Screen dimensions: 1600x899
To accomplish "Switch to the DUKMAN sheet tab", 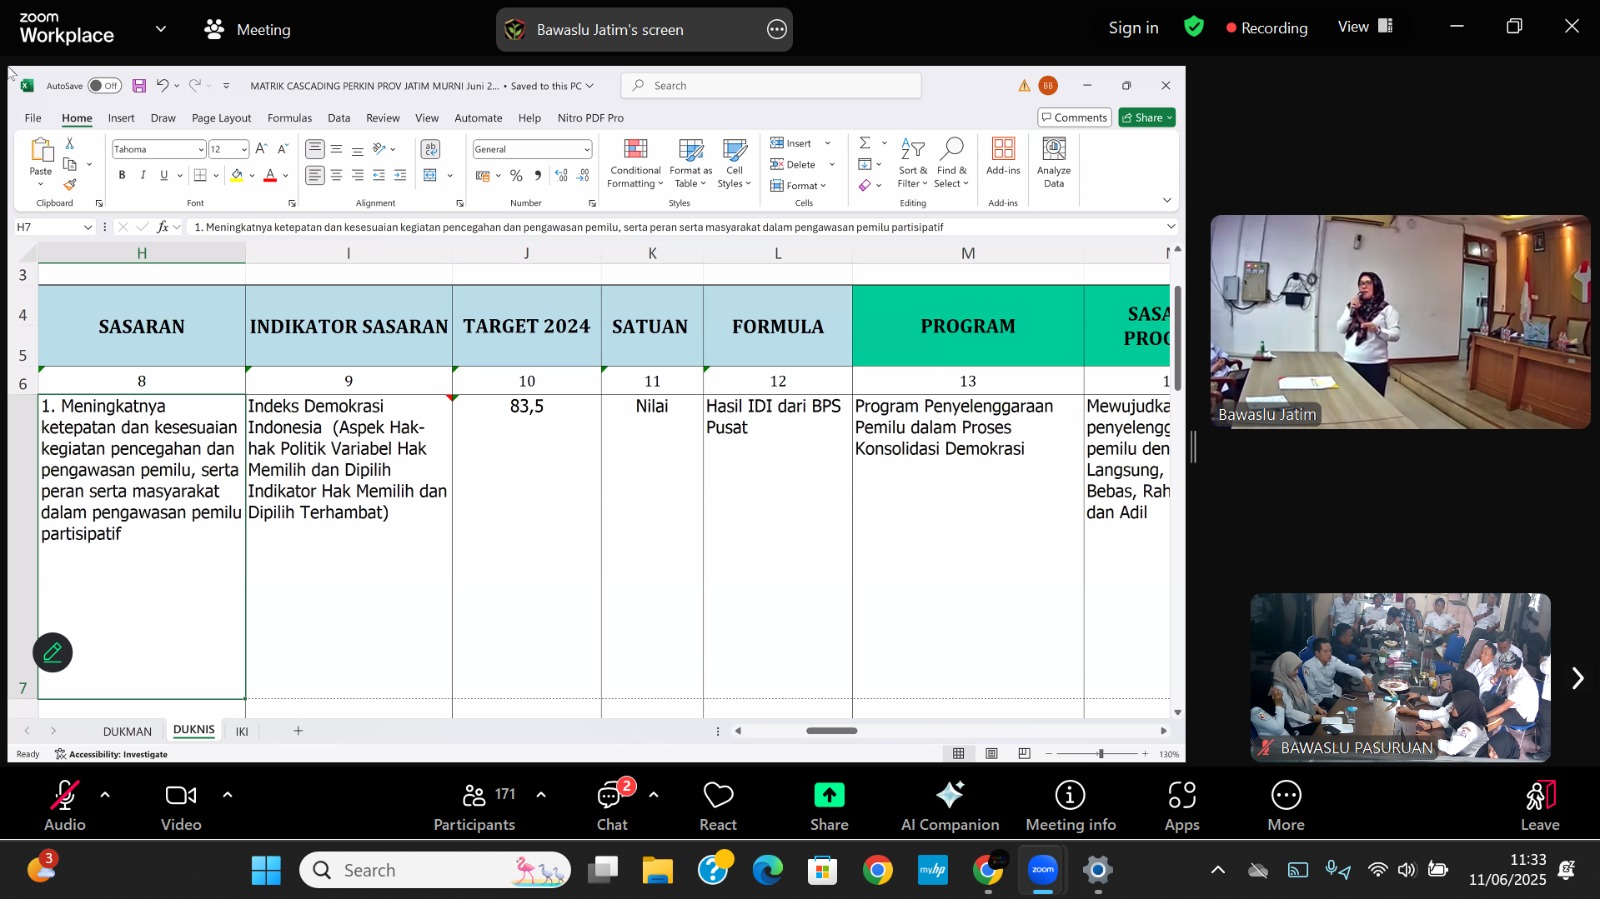I will tap(127, 731).
